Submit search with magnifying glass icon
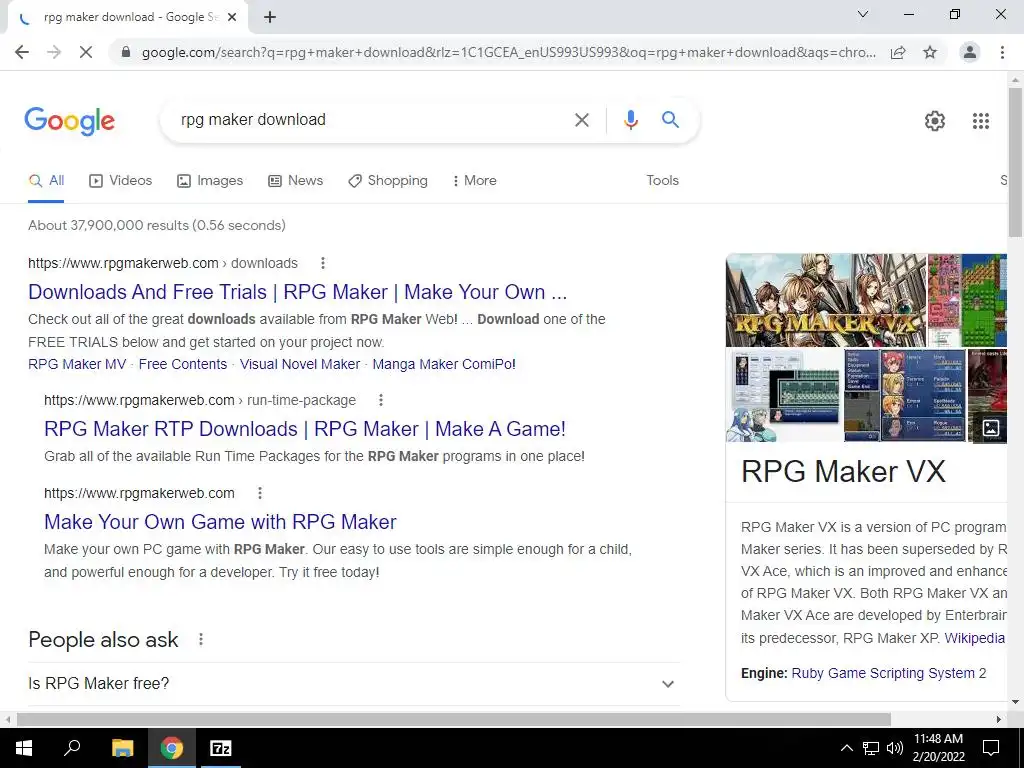This screenshot has width=1024, height=768. tap(670, 120)
